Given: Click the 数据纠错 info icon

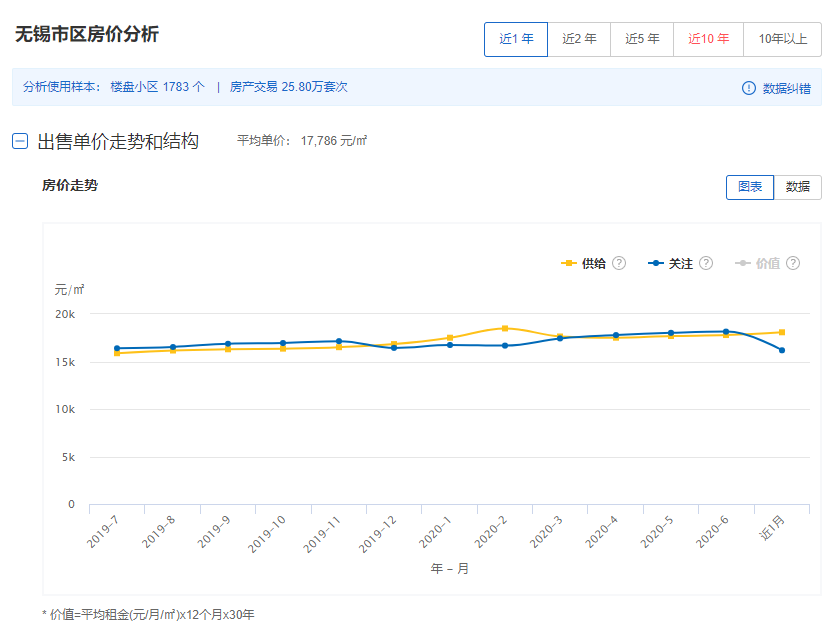Looking at the screenshot, I should [749, 88].
